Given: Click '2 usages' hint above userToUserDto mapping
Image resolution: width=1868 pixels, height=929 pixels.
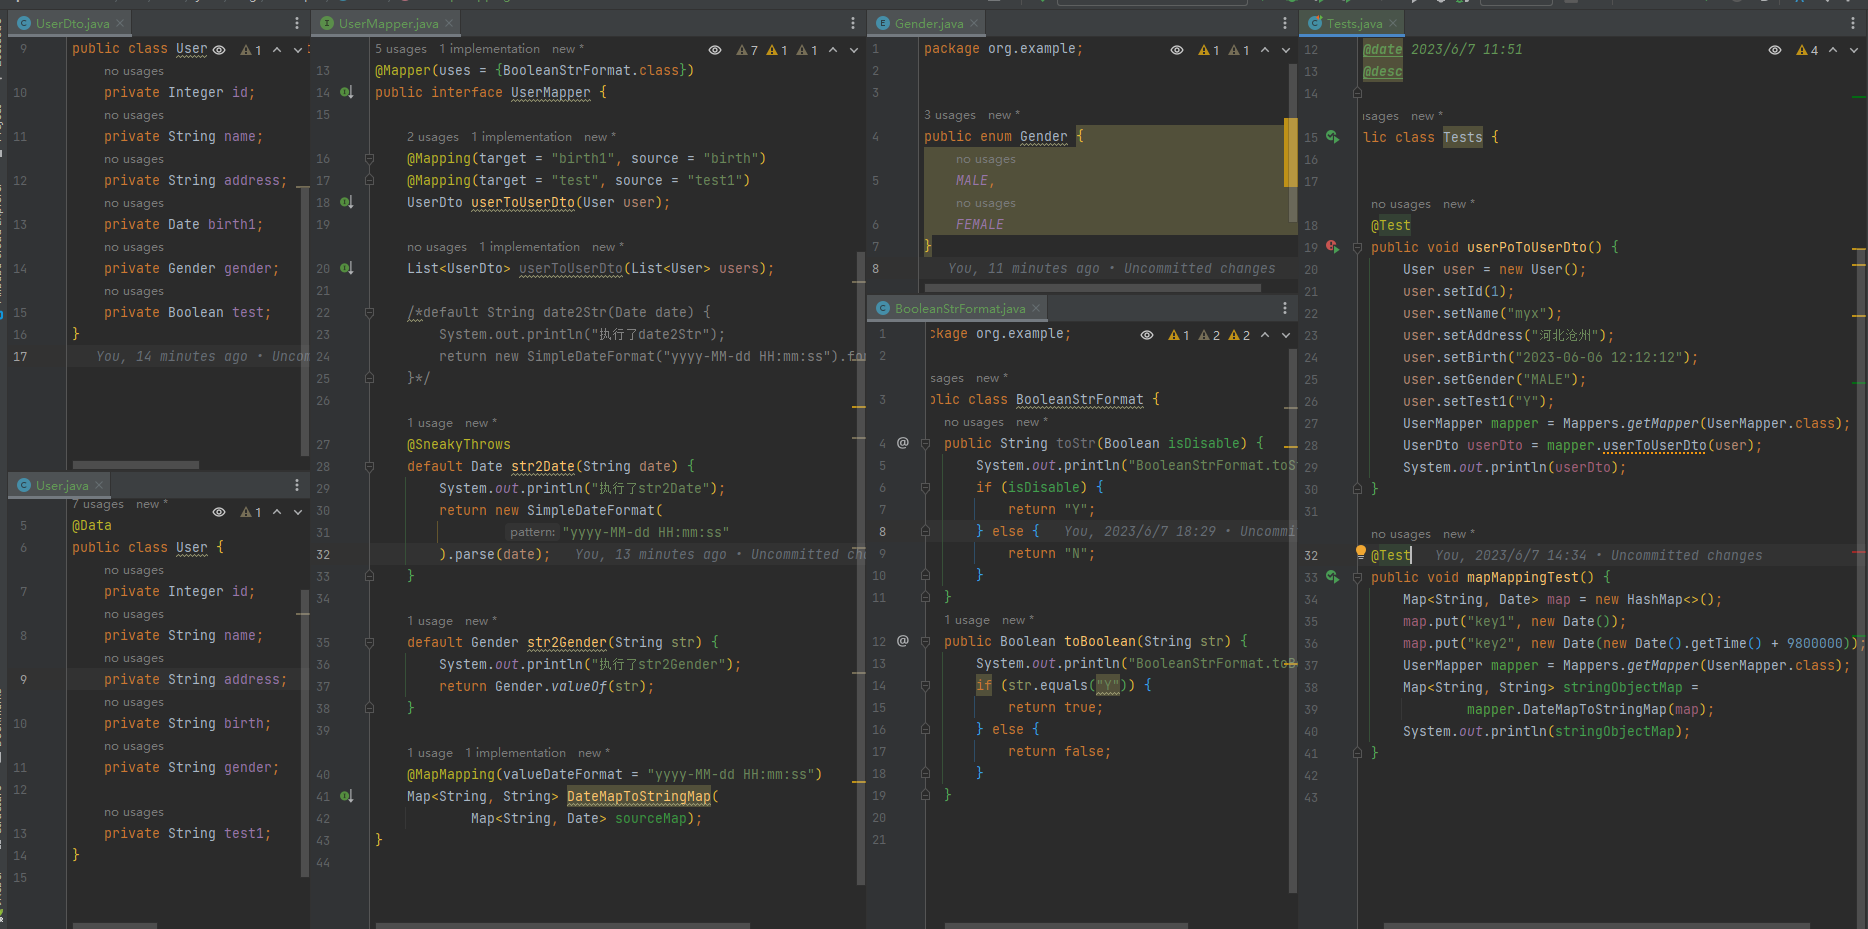Looking at the screenshot, I should coord(433,137).
